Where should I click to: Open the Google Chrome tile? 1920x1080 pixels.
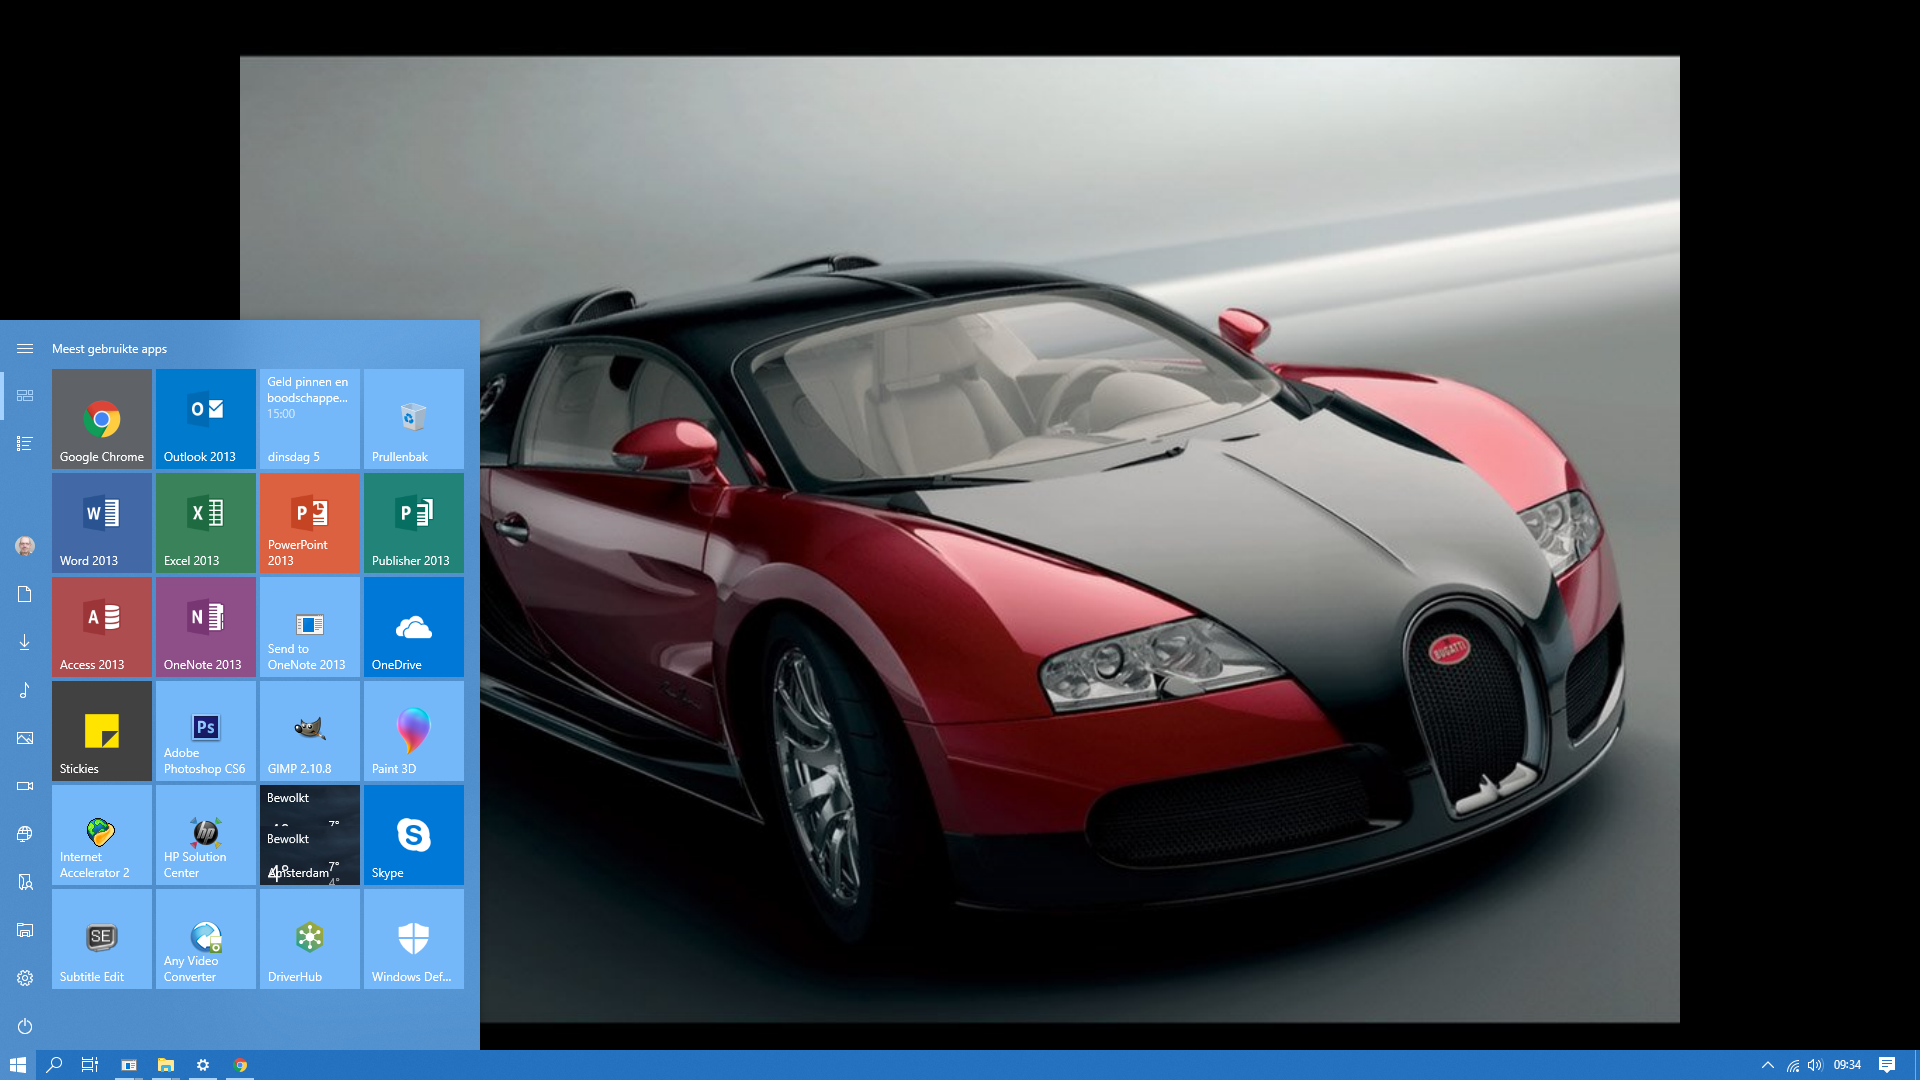point(101,419)
